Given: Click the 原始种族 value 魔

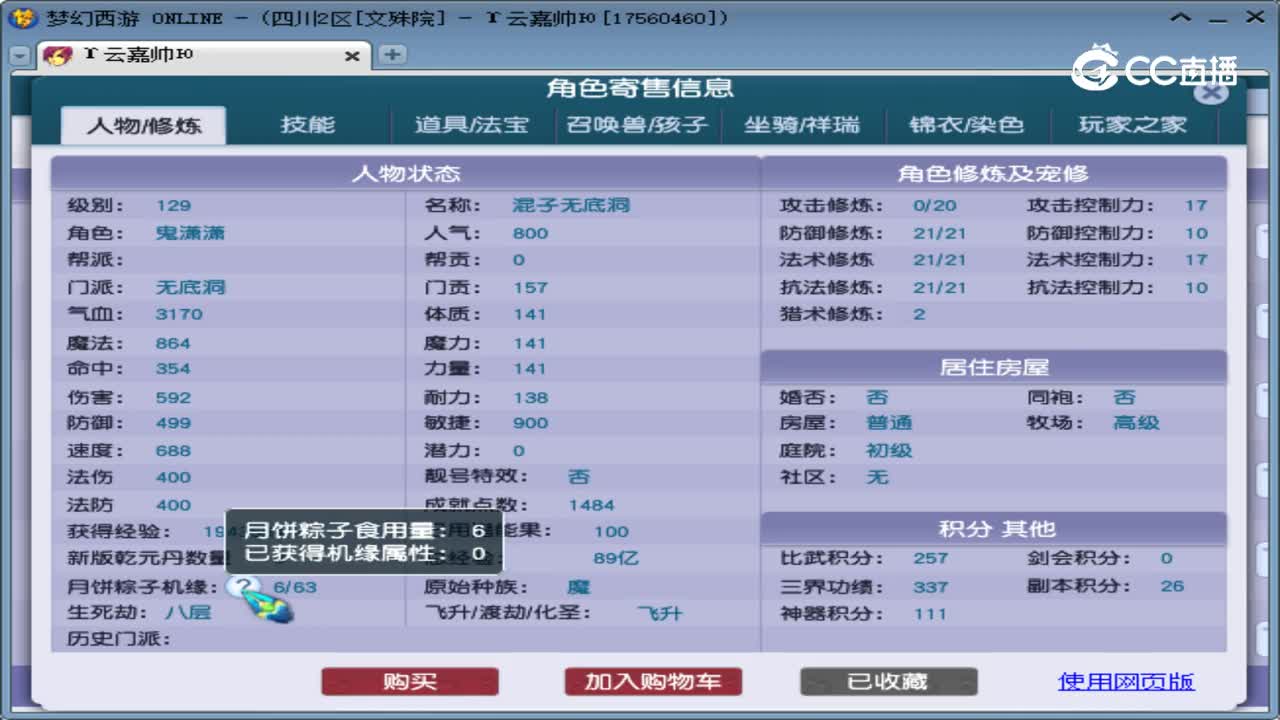Looking at the screenshot, I should point(578,587).
